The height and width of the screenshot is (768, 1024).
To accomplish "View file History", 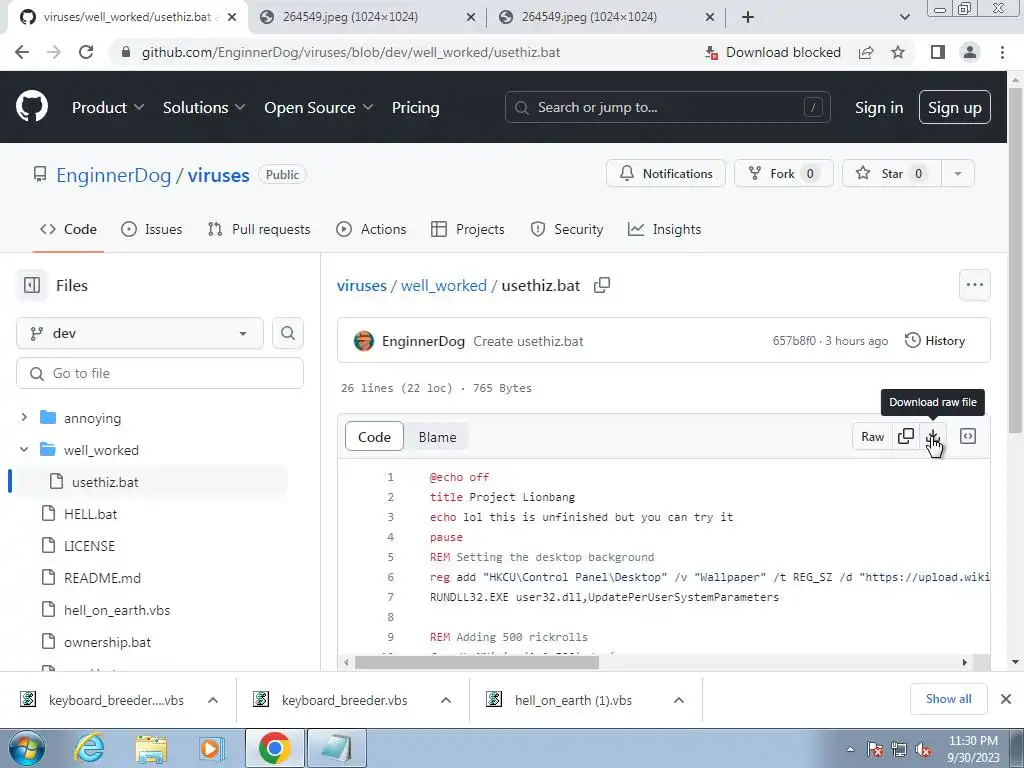I will 935,340.
